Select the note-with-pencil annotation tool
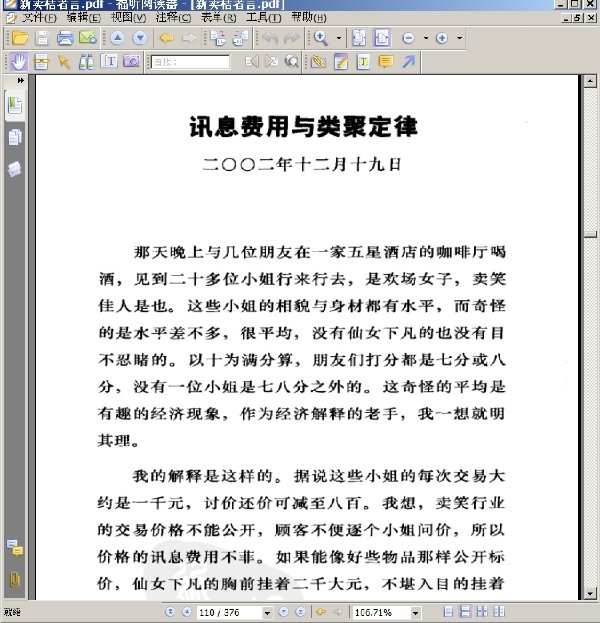The height and width of the screenshot is (623, 600). pos(341,62)
